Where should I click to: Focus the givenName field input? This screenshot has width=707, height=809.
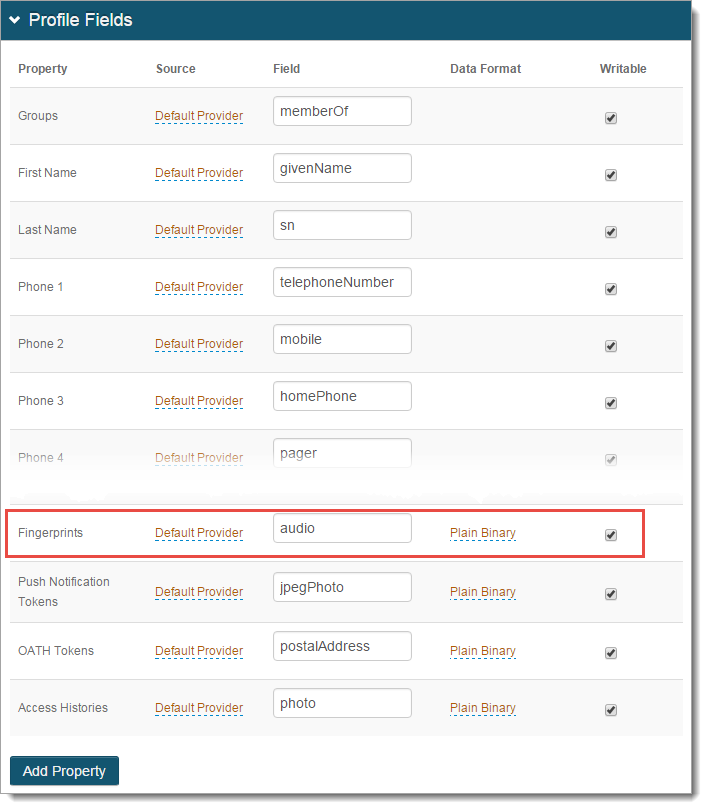coord(342,168)
